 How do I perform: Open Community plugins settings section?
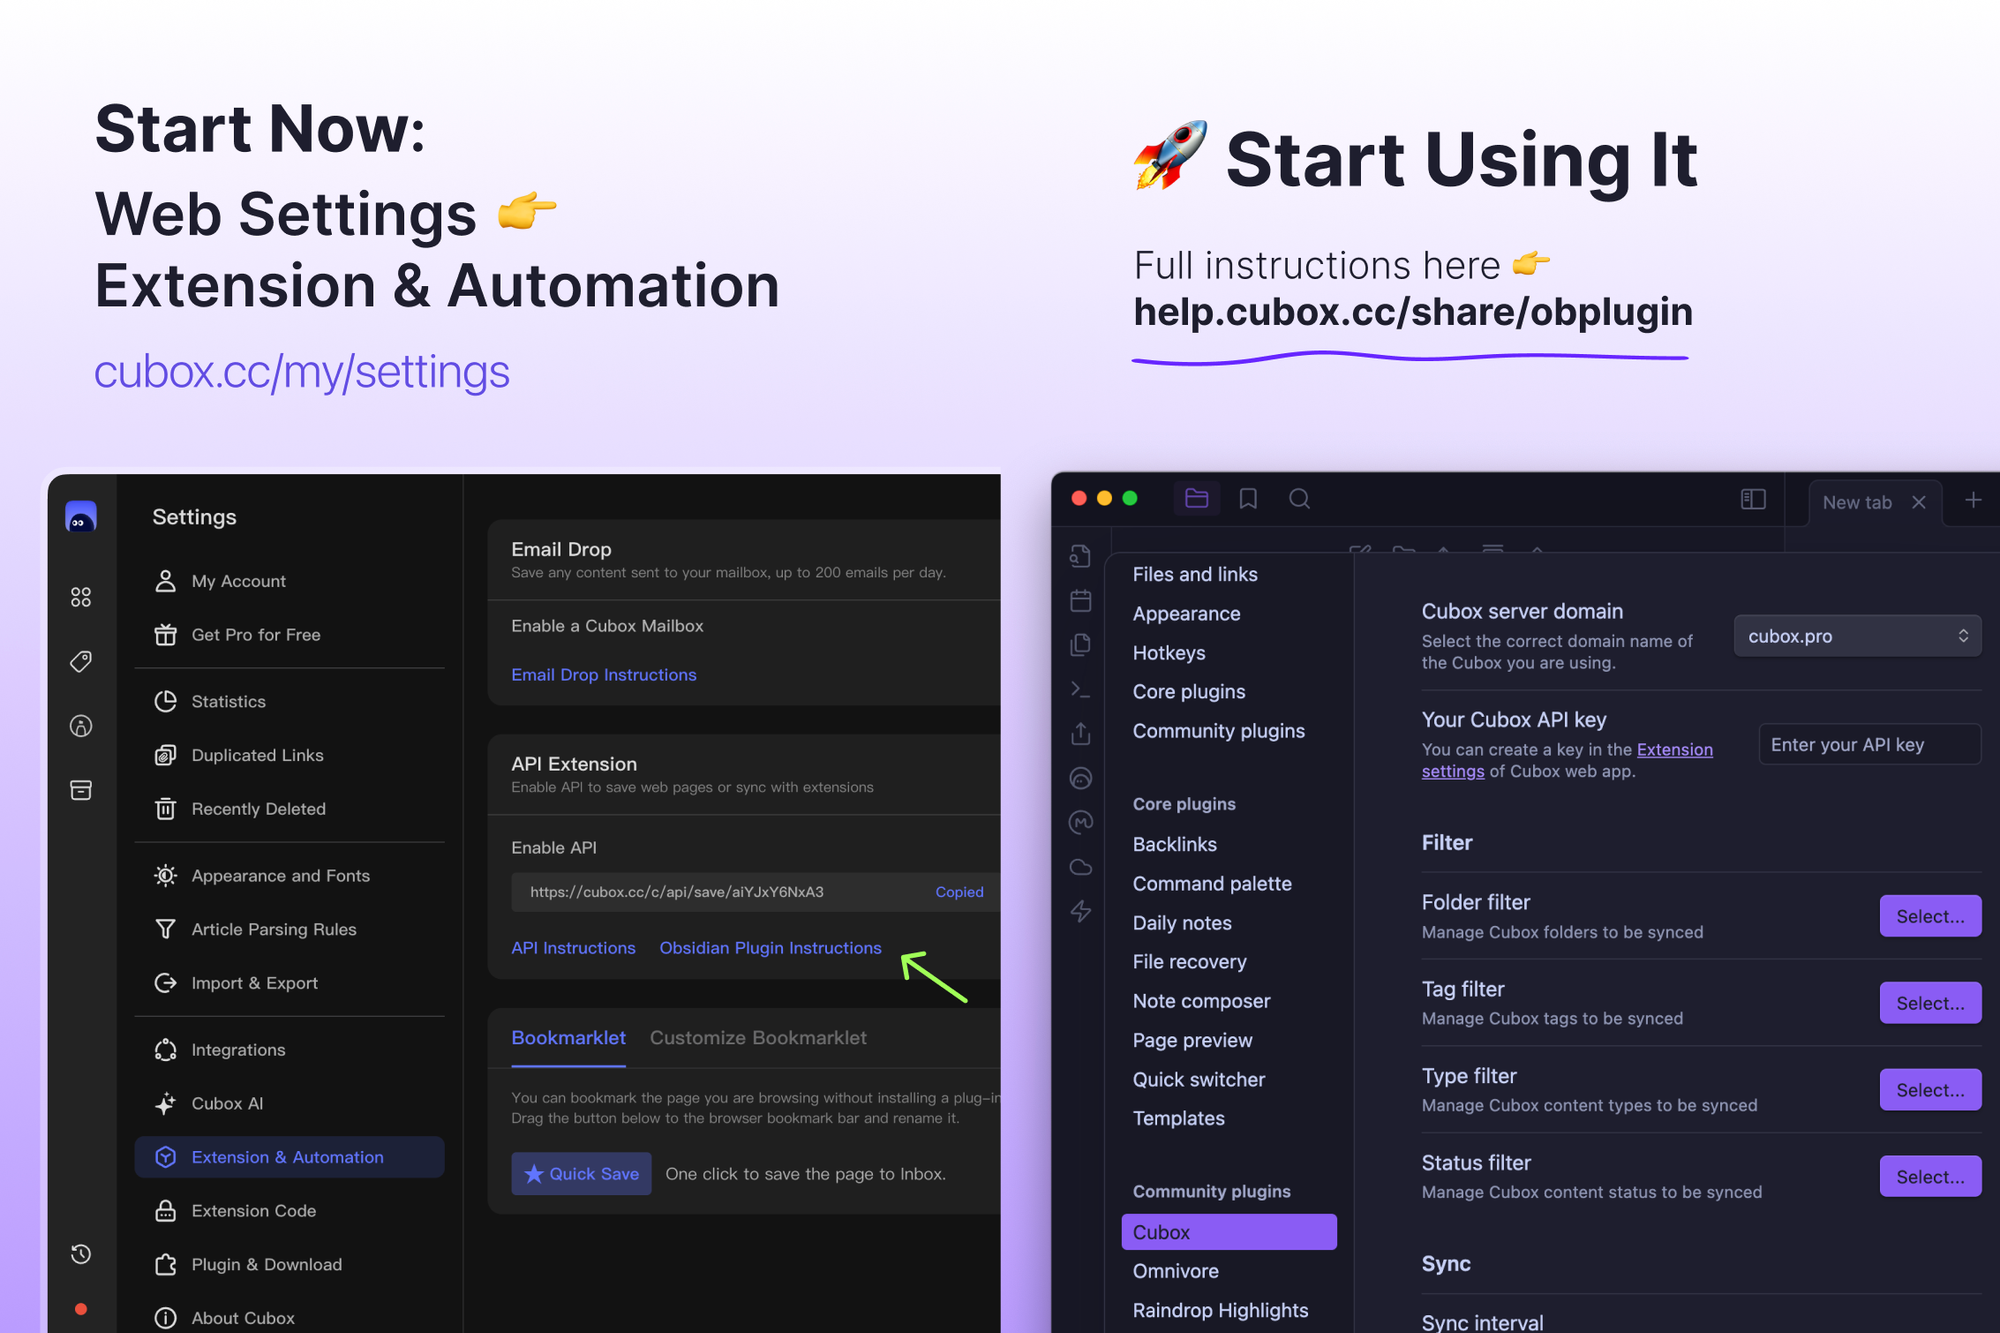(1218, 731)
